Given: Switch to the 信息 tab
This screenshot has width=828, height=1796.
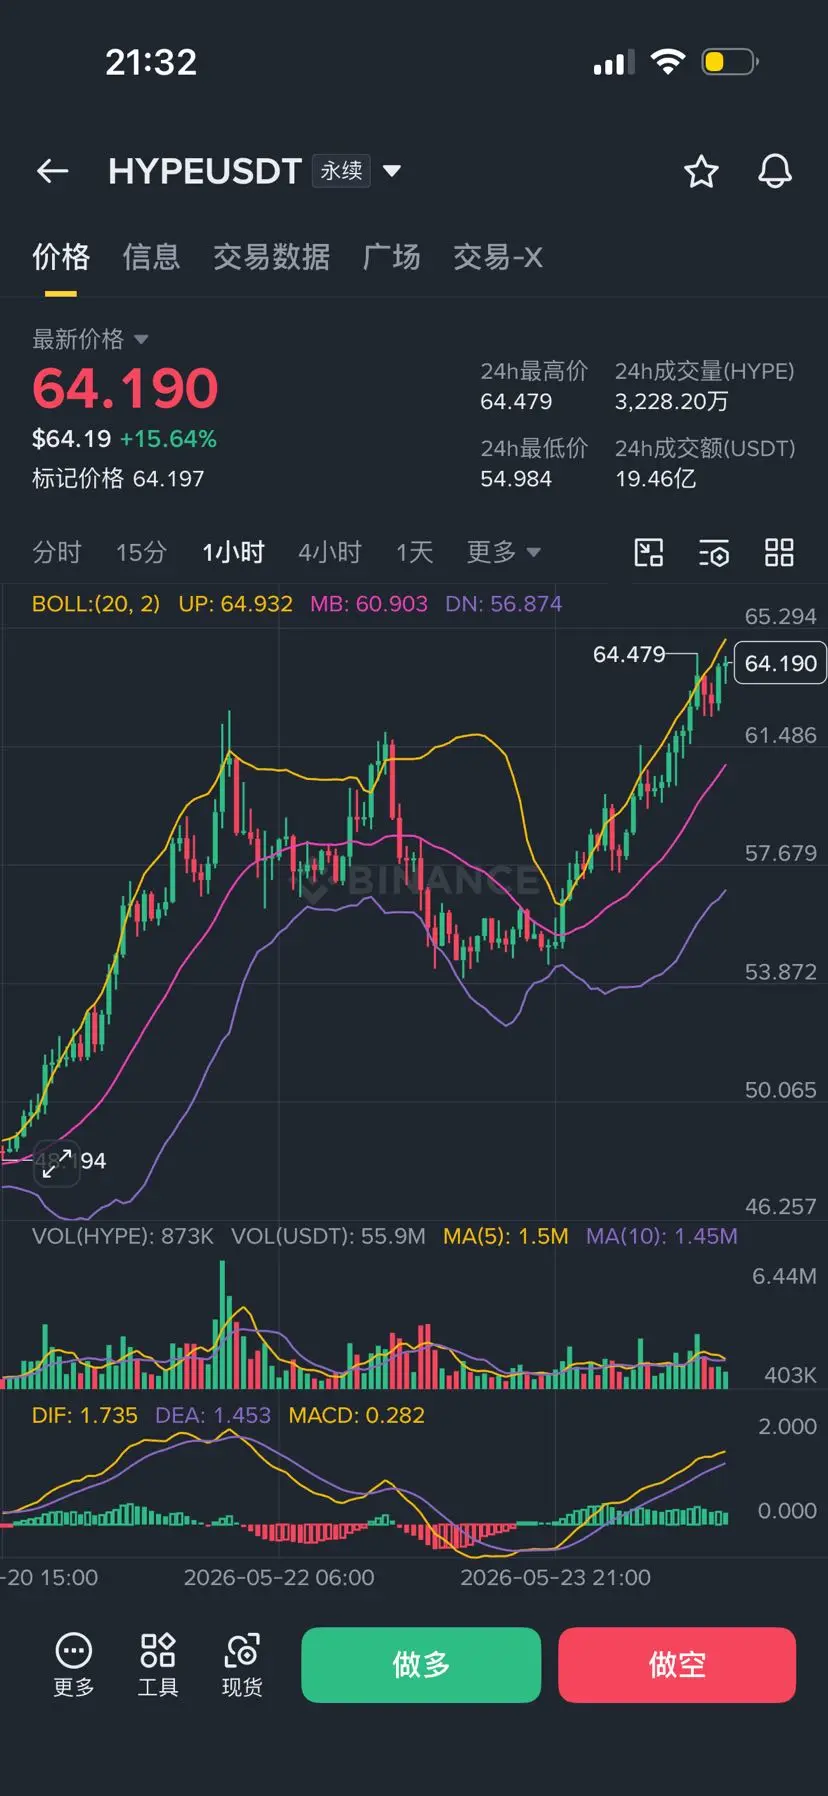Looking at the screenshot, I should tap(151, 257).
